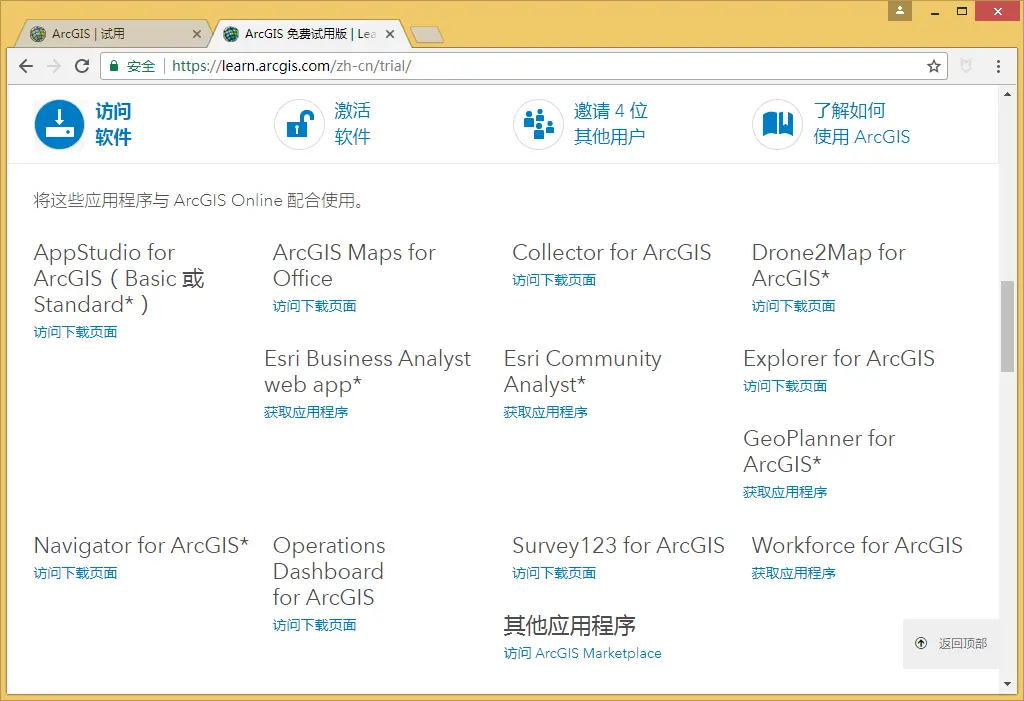Open Survey123 for ArcGIS download link
This screenshot has width=1024, height=701.
pyautogui.click(x=554, y=574)
